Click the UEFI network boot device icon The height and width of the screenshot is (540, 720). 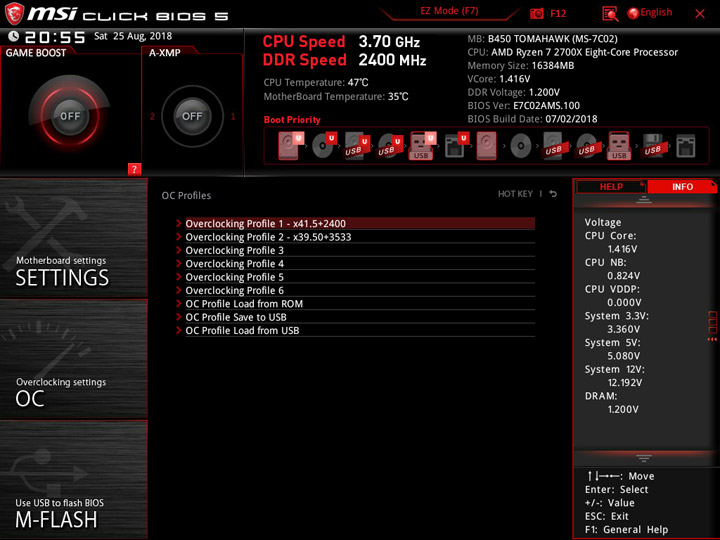pyautogui.click(x=456, y=146)
